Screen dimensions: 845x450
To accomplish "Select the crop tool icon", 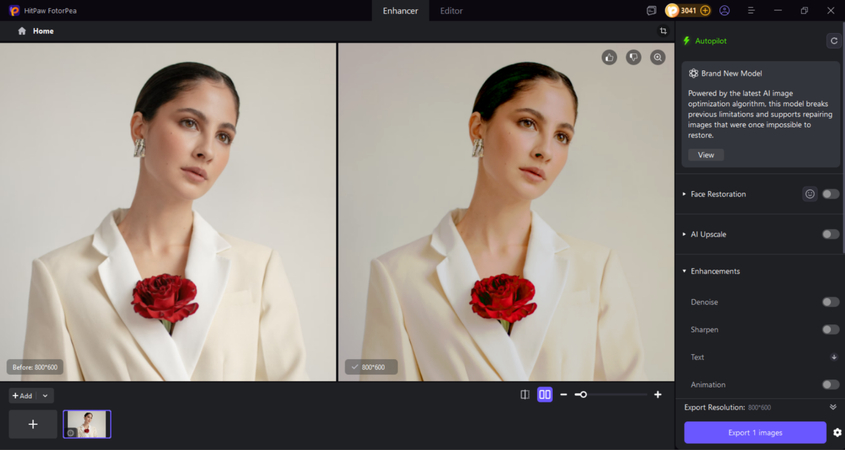I will [663, 31].
